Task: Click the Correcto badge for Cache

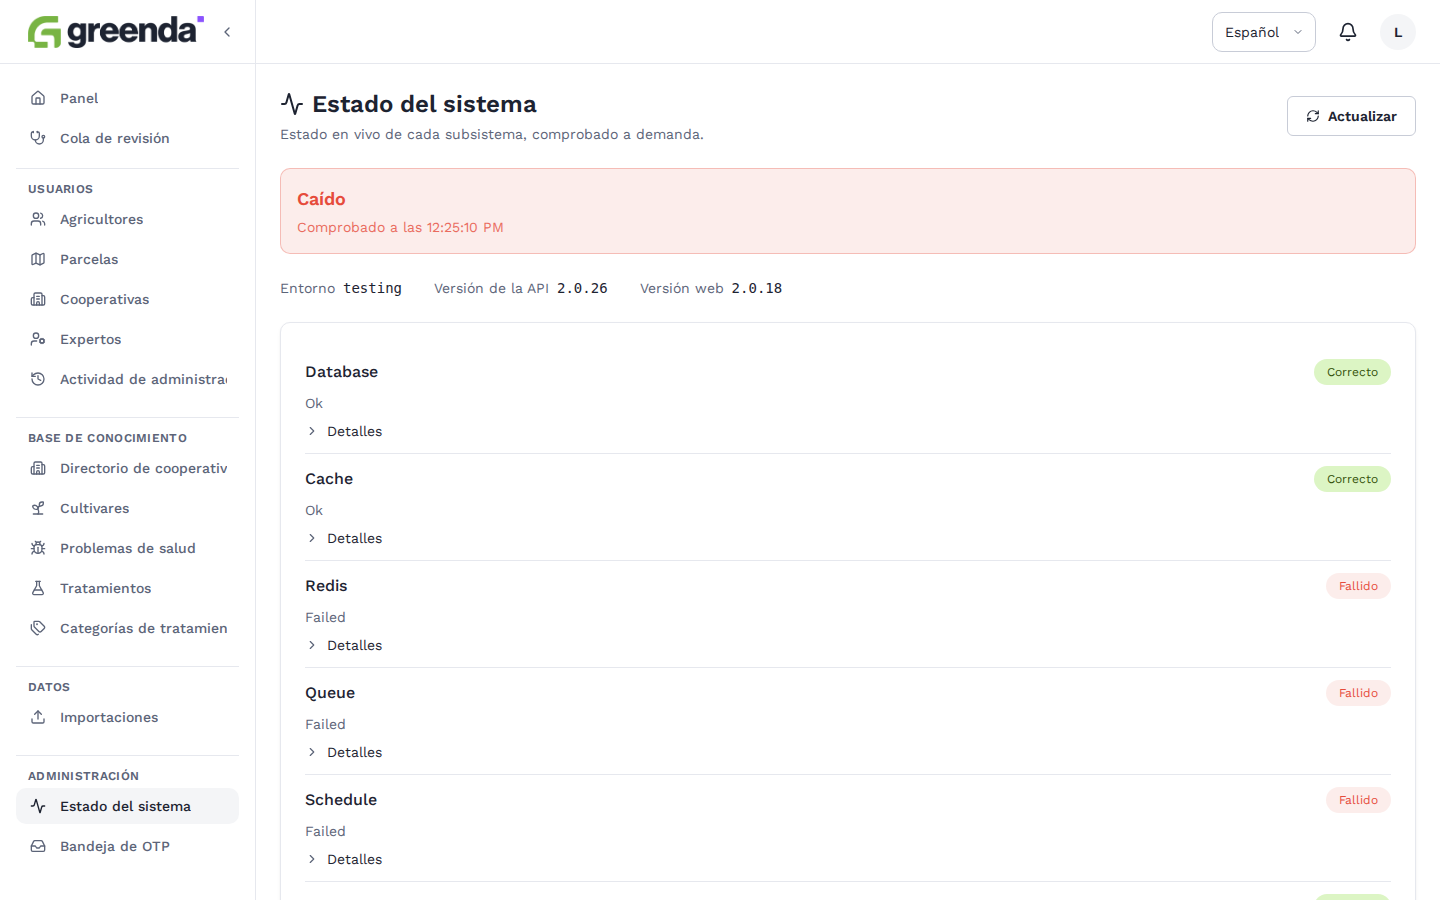Action: pyautogui.click(x=1352, y=479)
